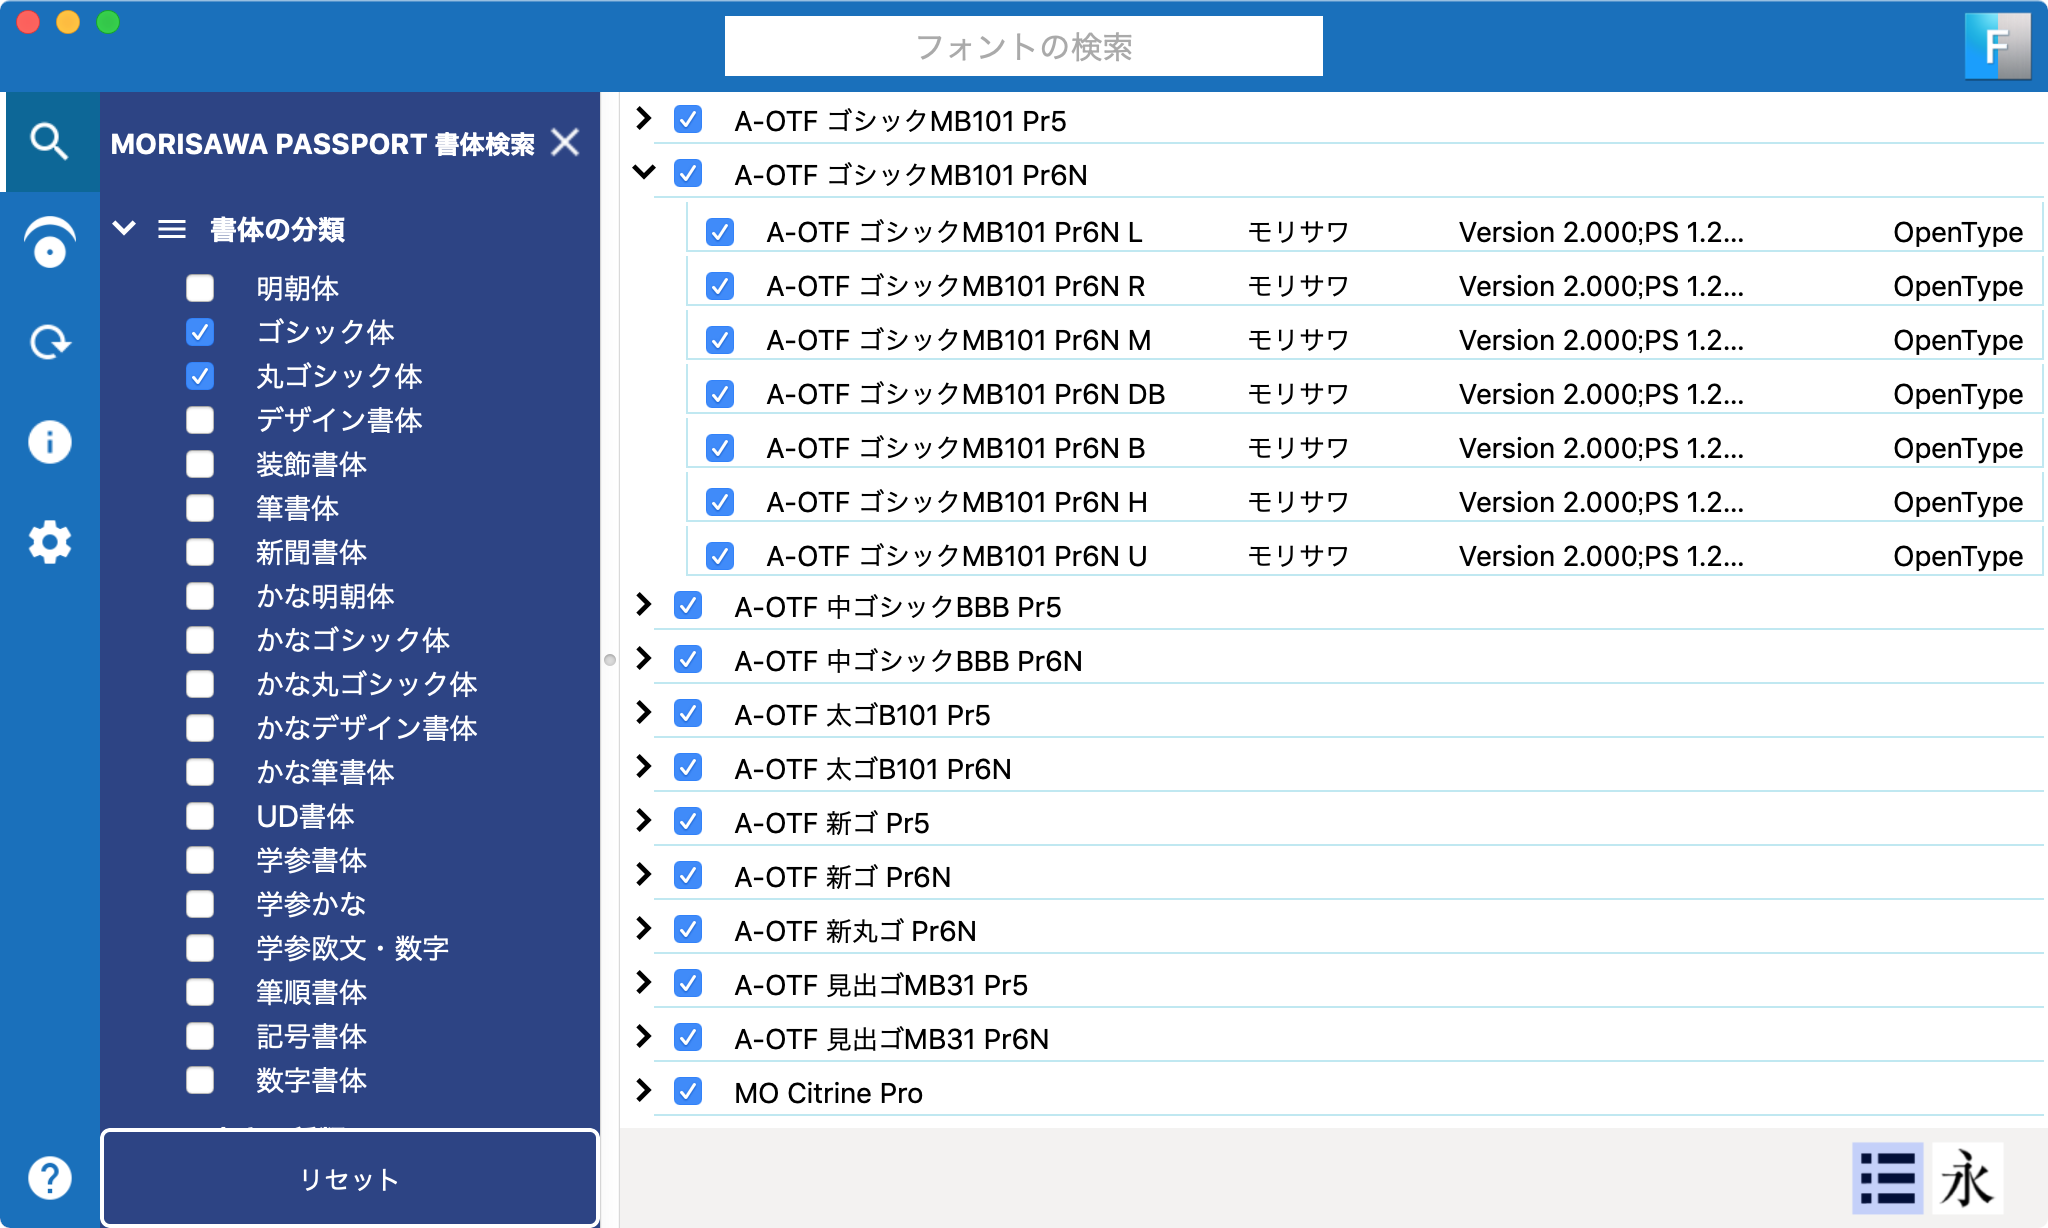Viewport: 2048px width, 1228px height.
Task: Uncheck A-OTF ゴシックMB101 Pr5 family checkbox
Action: (x=688, y=120)
